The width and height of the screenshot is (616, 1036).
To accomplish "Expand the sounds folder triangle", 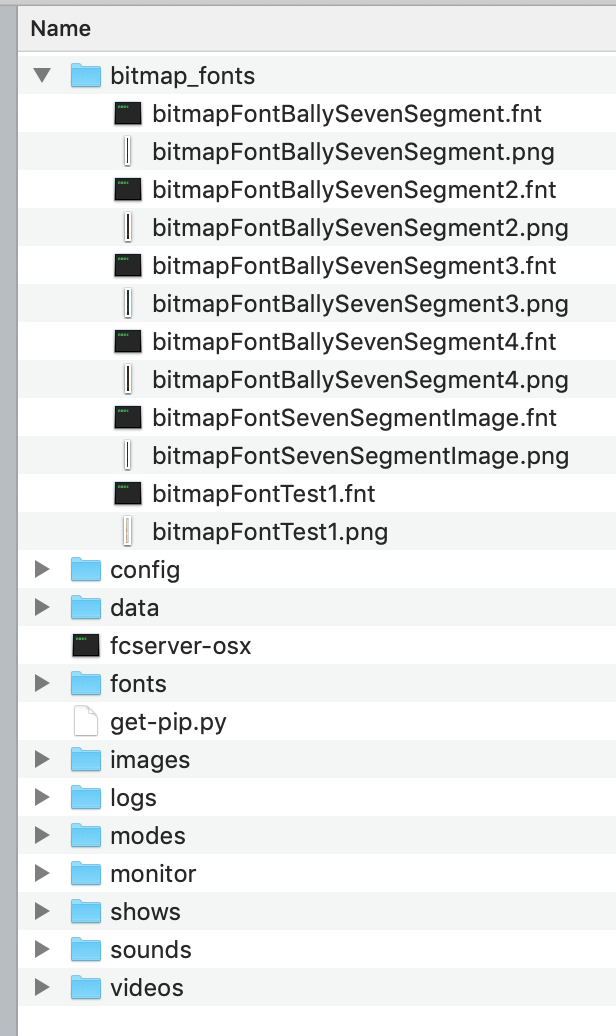I will pyautogui.click(x=42, y=950).
